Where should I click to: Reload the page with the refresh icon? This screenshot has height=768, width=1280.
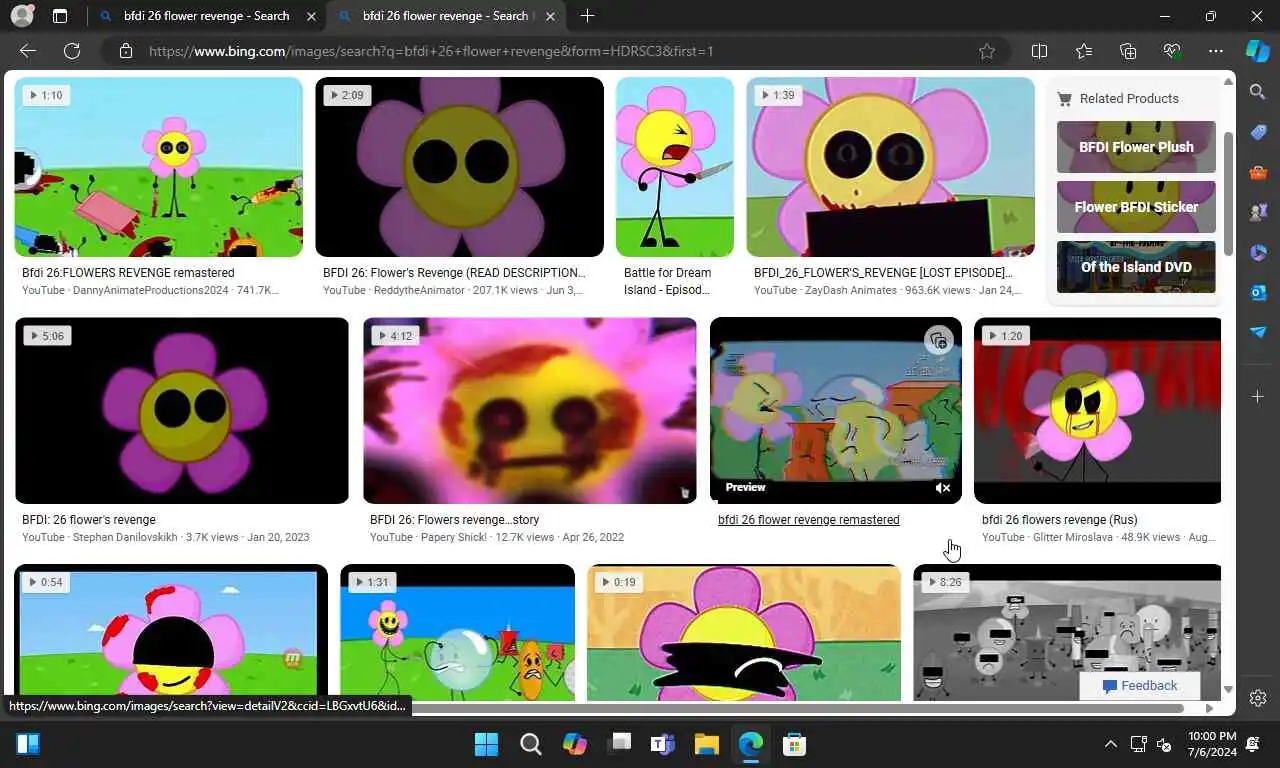click(72, 51)
